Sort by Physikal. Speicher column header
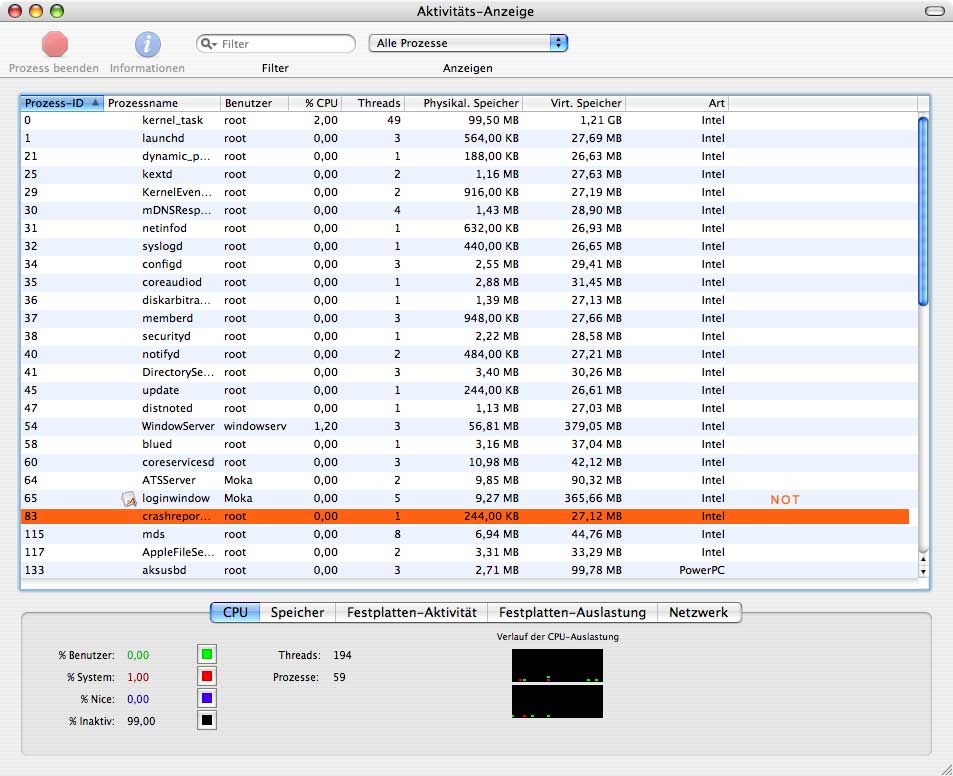 [464, 103]
